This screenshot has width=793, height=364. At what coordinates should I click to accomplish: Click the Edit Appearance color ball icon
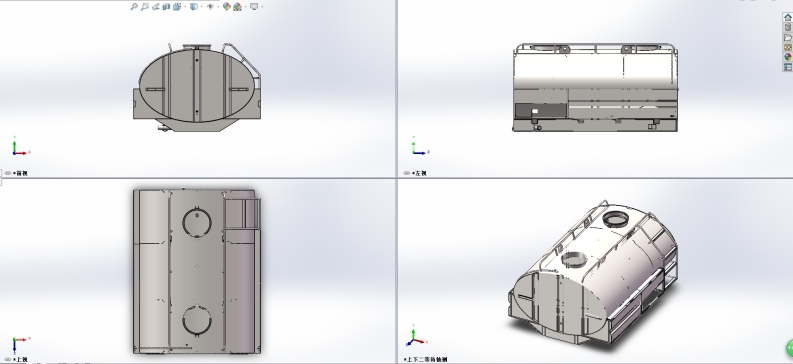pyautogui.click(x=227, y=7)
